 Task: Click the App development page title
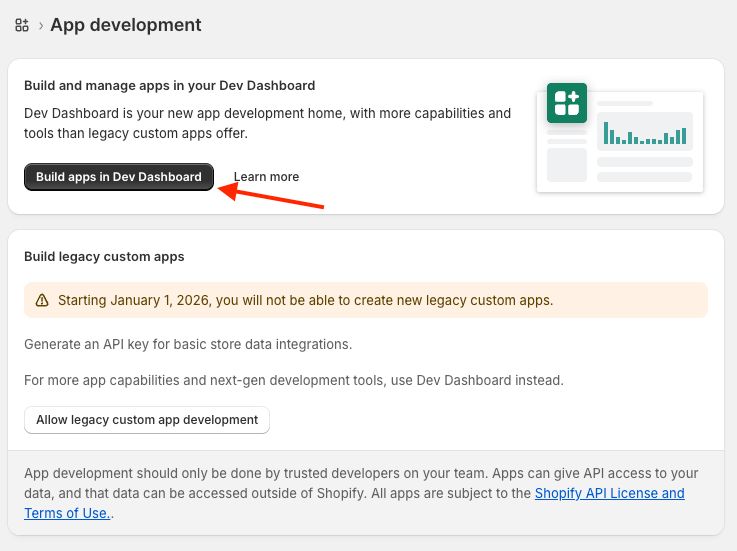(x=126, y=25)
